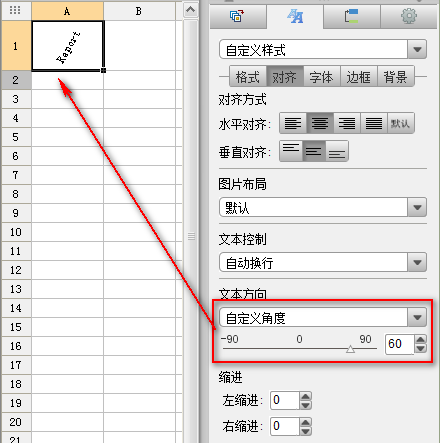Open the 自动换行 text control dropdown

click(417, 262)
